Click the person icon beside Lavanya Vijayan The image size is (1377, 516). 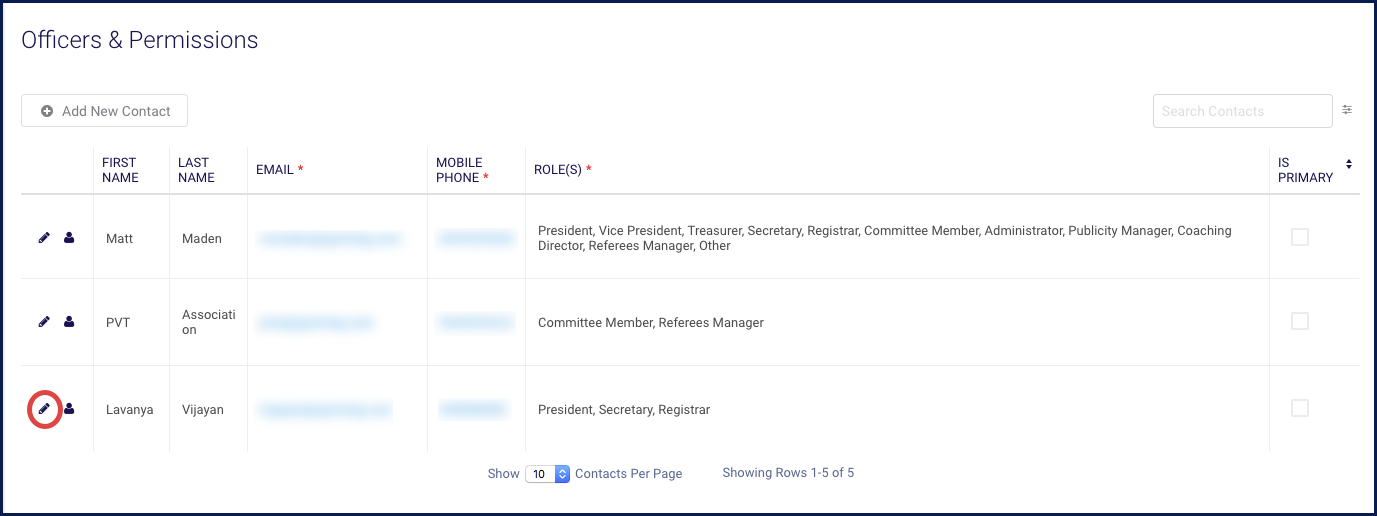point(69,409)
